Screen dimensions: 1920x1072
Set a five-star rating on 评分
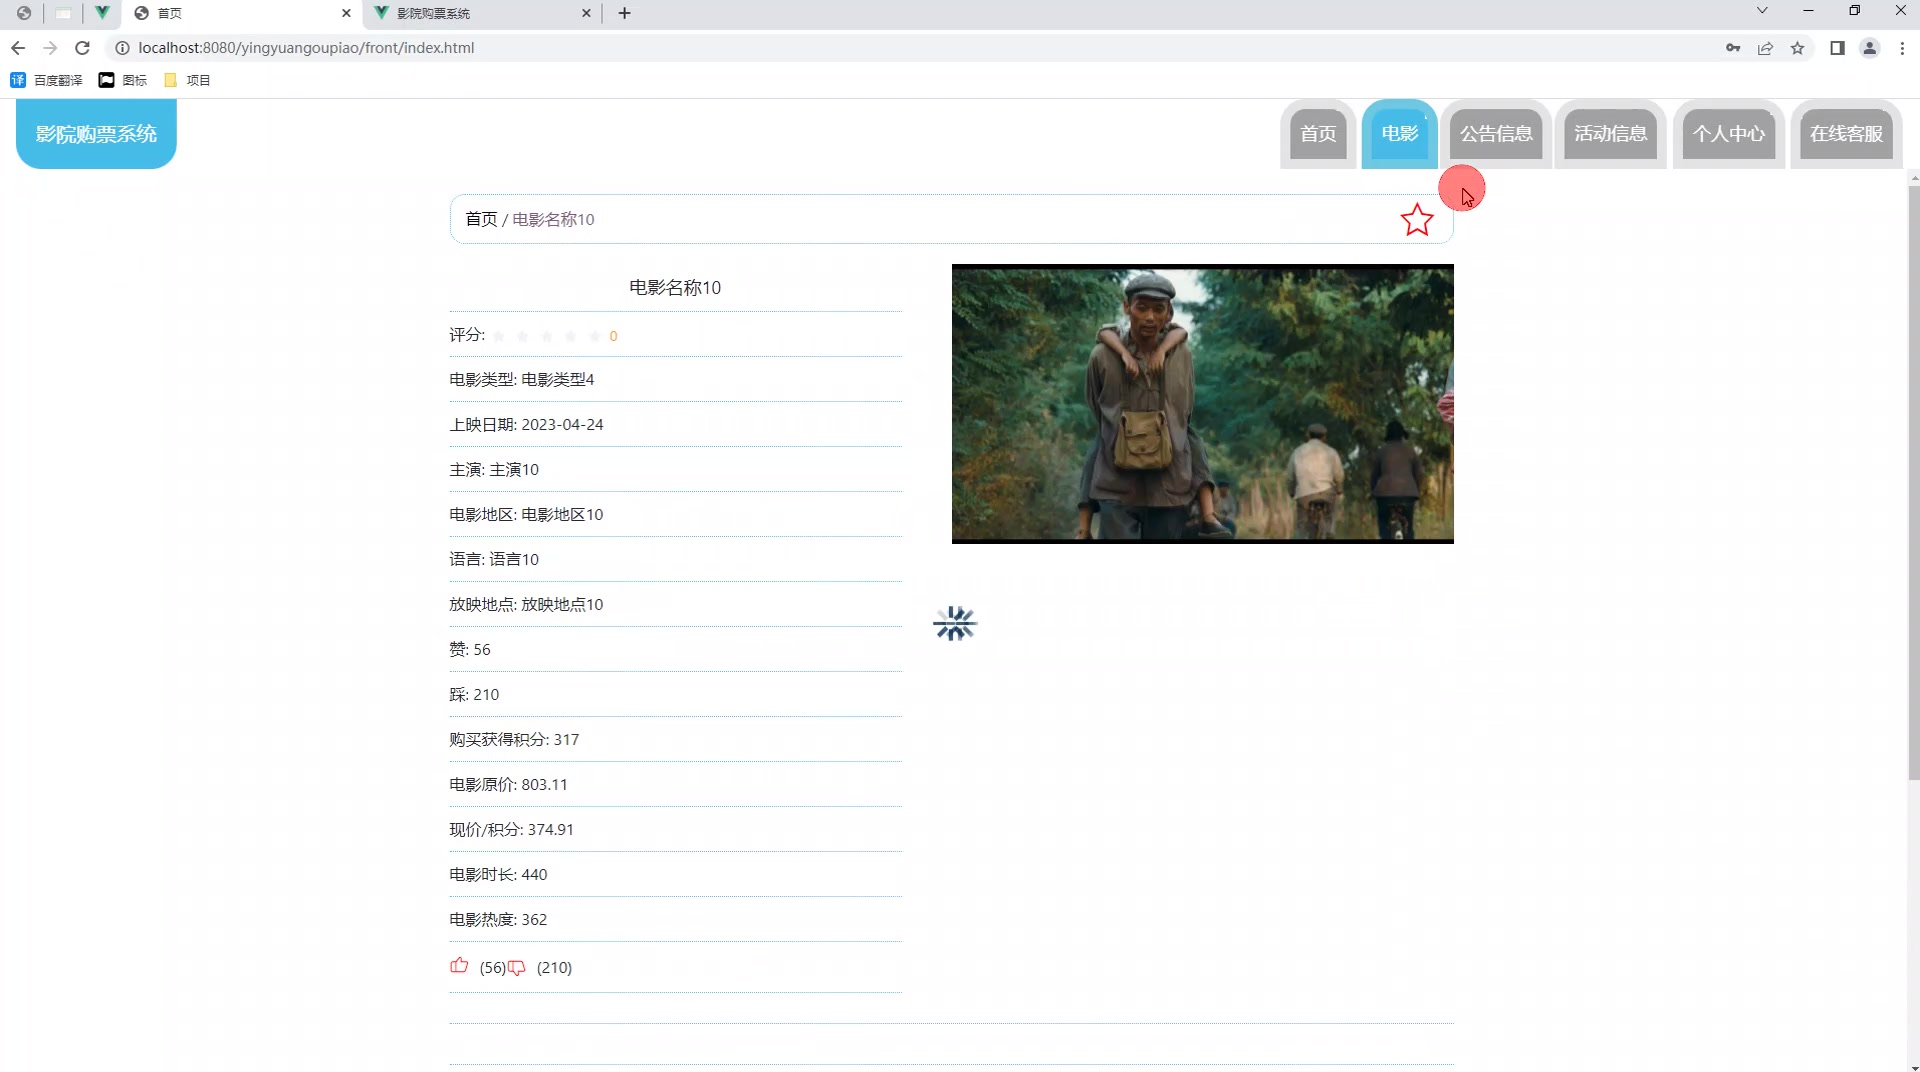pos(594,336)
